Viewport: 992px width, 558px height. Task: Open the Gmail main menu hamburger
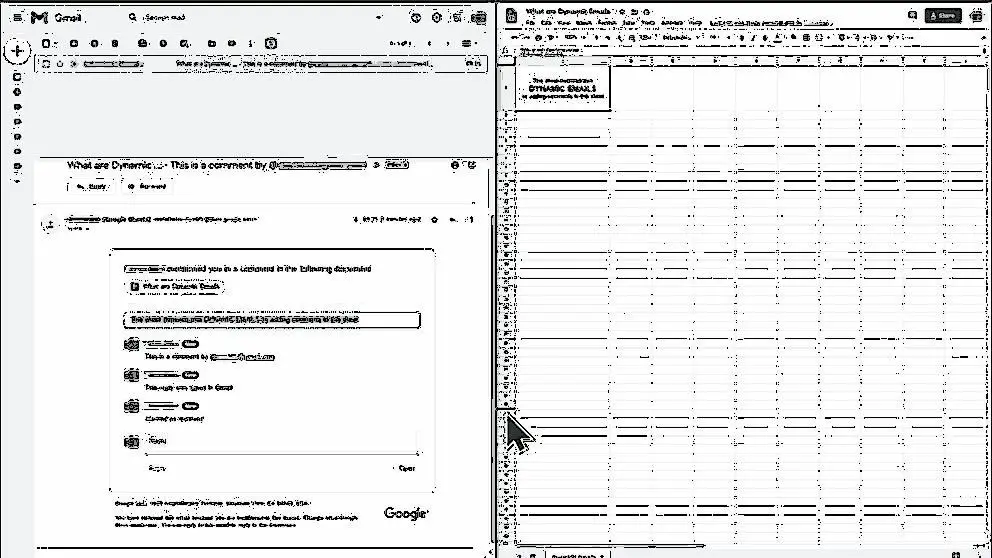click(17, 18)
